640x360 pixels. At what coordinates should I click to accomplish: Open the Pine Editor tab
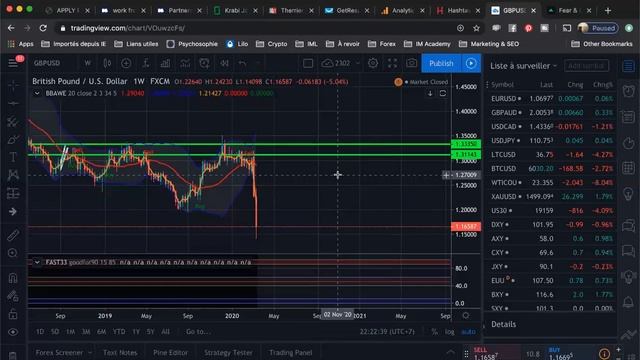point(170,352)
